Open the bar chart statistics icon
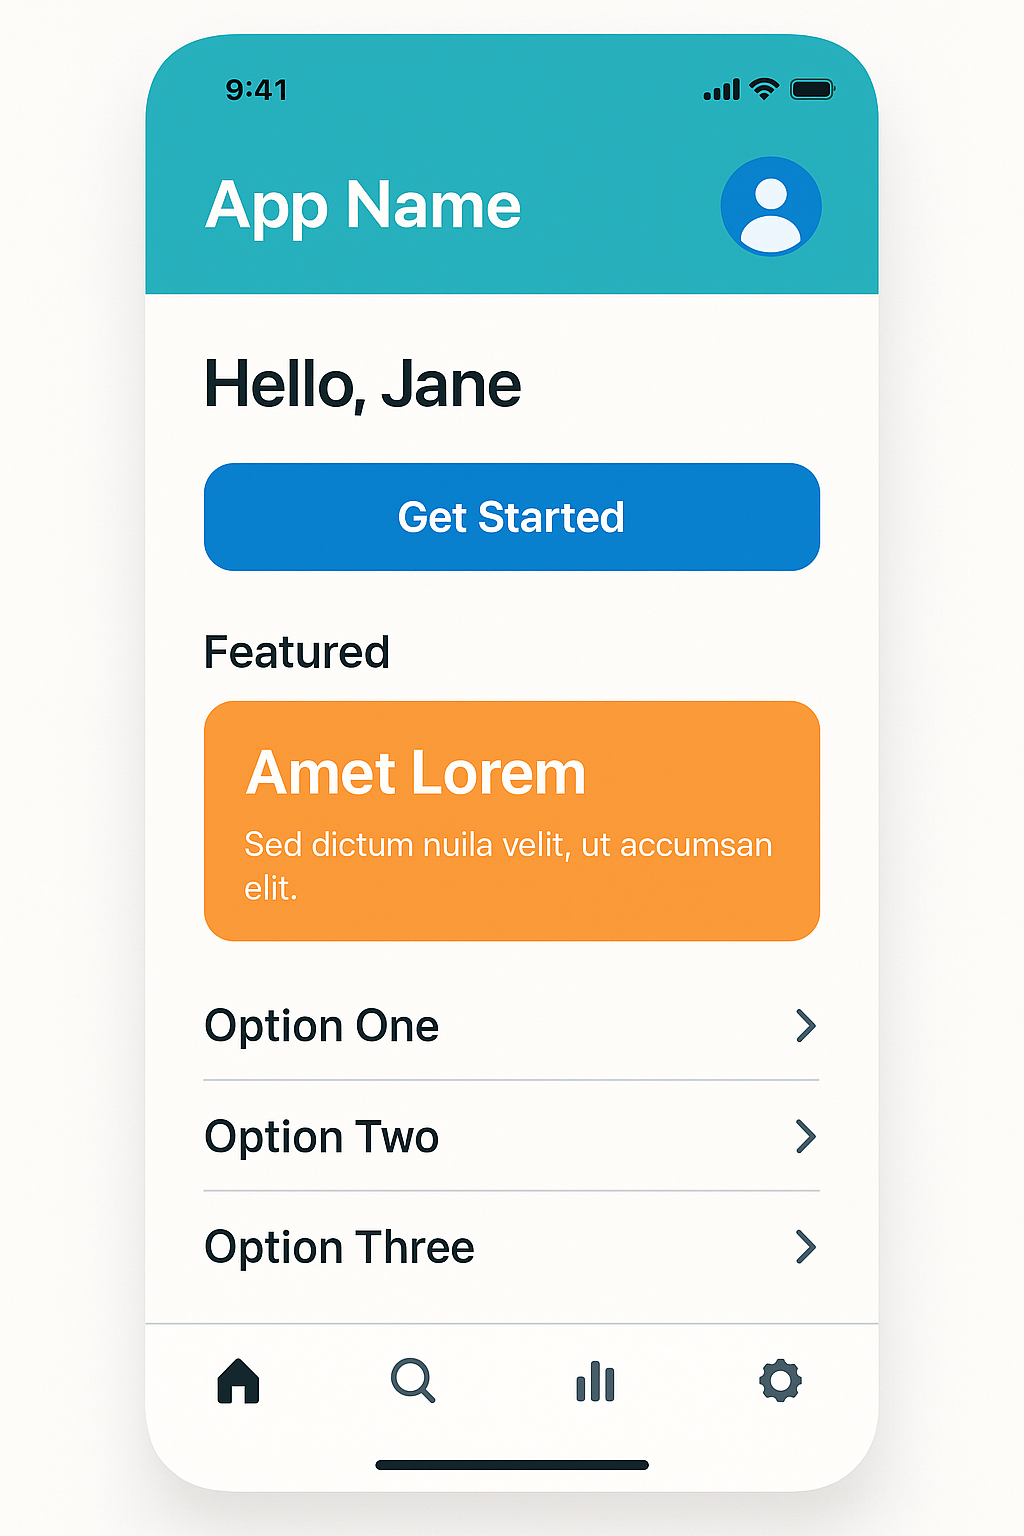 coord(595,1382)
